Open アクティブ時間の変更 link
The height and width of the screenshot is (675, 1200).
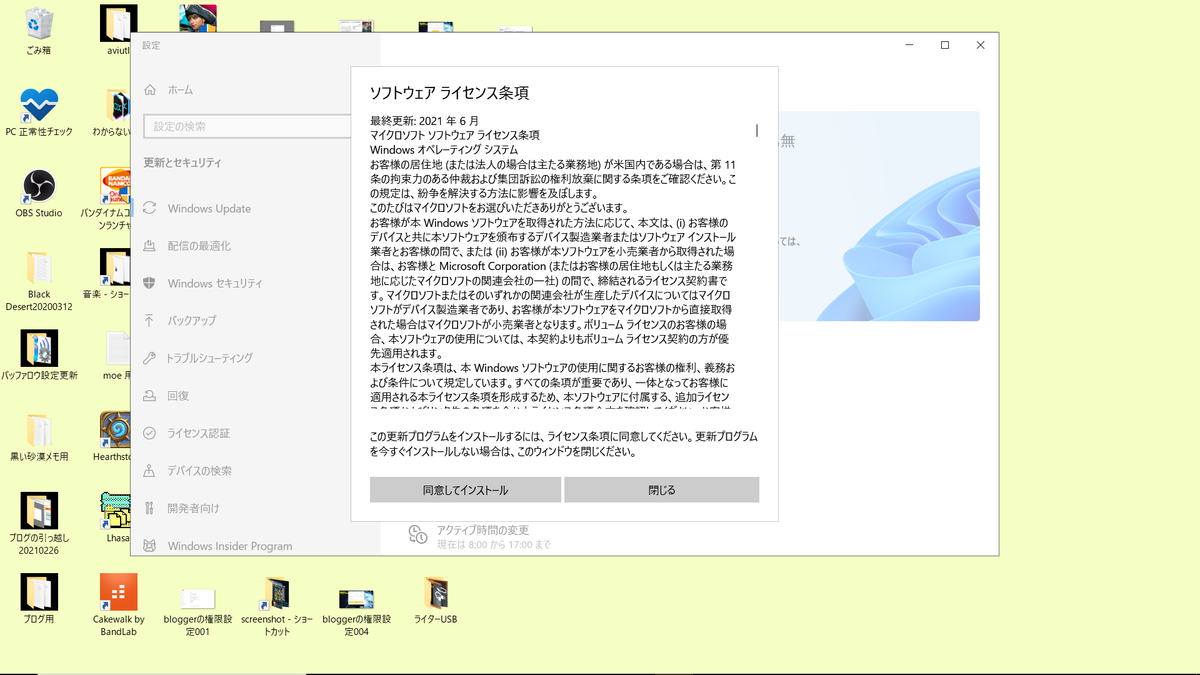(x=483, y=530)
